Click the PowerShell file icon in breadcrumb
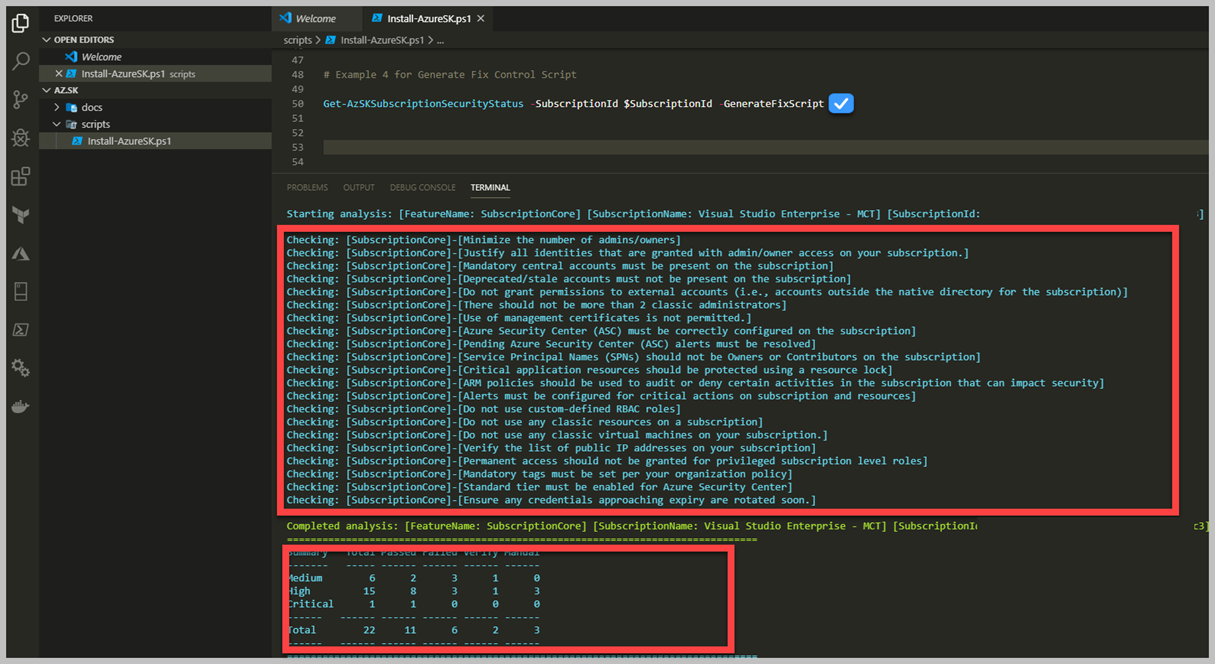1215x664 pixels. (331, 40)
